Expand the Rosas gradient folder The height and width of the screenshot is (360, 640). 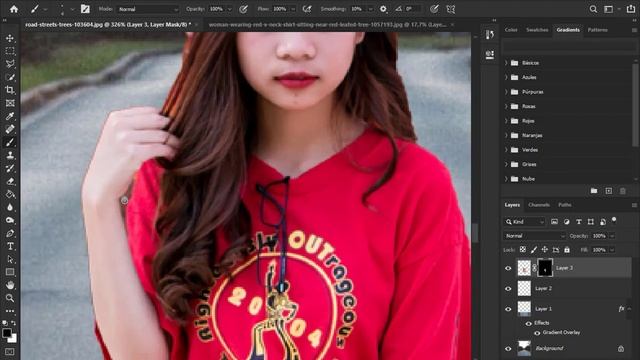click(x=506, y=106)
